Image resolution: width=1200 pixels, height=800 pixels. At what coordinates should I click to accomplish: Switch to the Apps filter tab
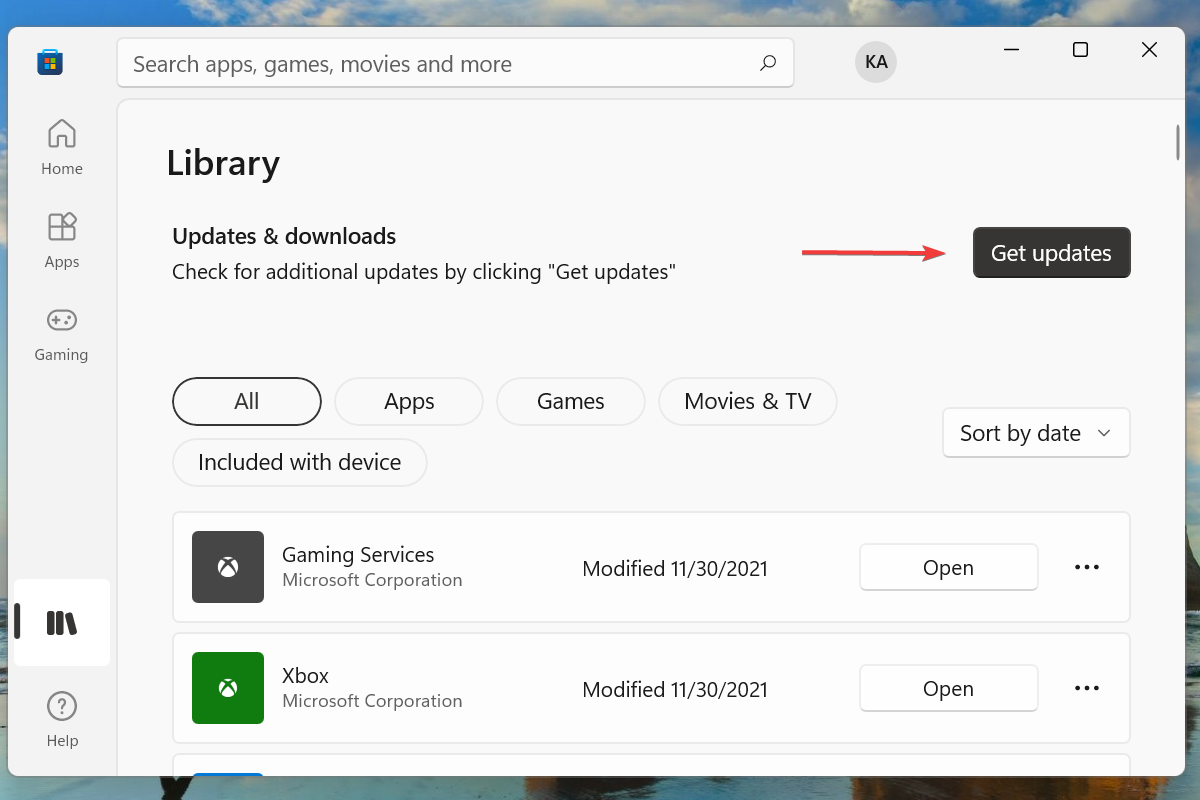click(x=408, y=401)
